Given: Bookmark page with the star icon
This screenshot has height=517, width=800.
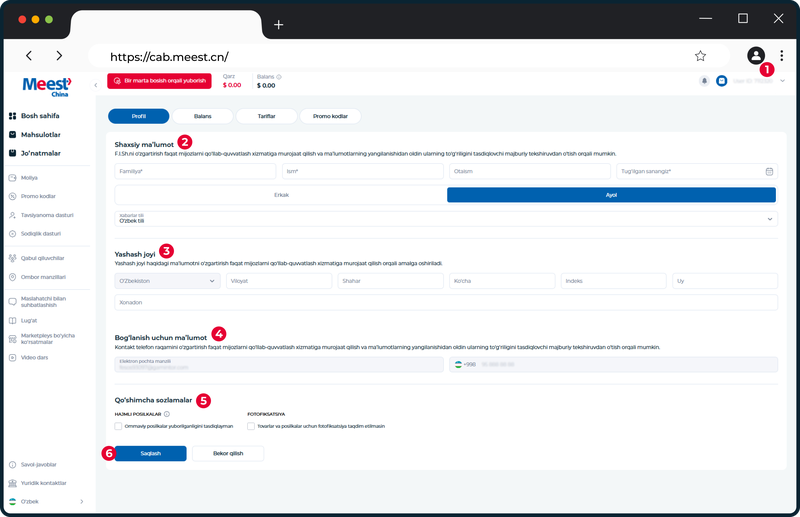Looking at the screenshot, I should tap(700, 56).
